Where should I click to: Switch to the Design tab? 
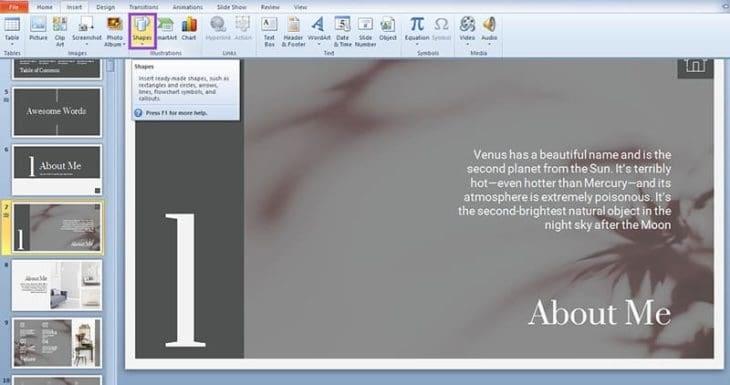105,7
